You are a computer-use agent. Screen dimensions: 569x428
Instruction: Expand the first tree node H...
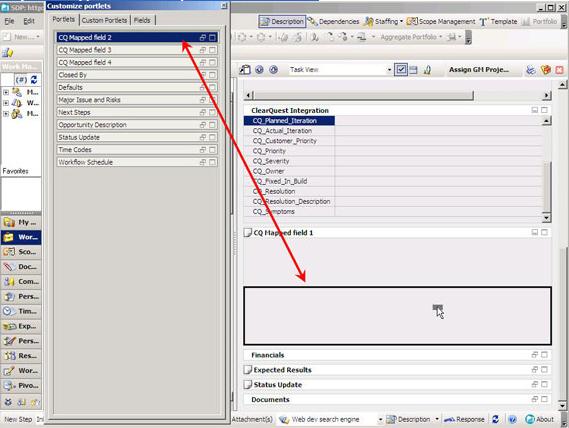(x=6, y=92)
